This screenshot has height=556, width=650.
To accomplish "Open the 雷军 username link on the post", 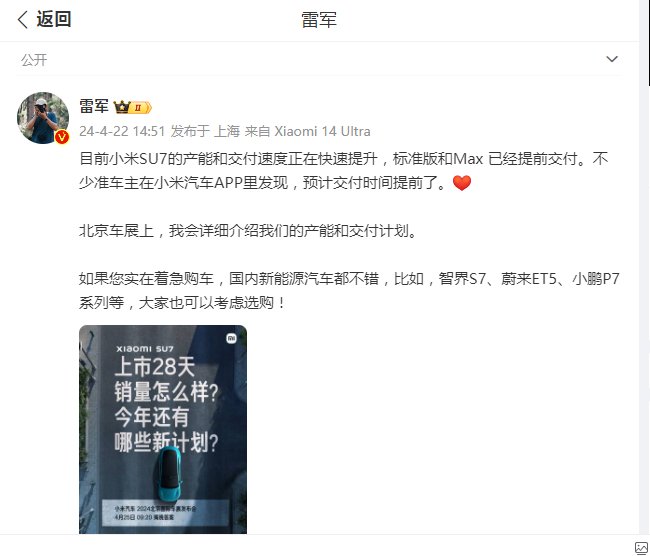I will tap(94, 106).
